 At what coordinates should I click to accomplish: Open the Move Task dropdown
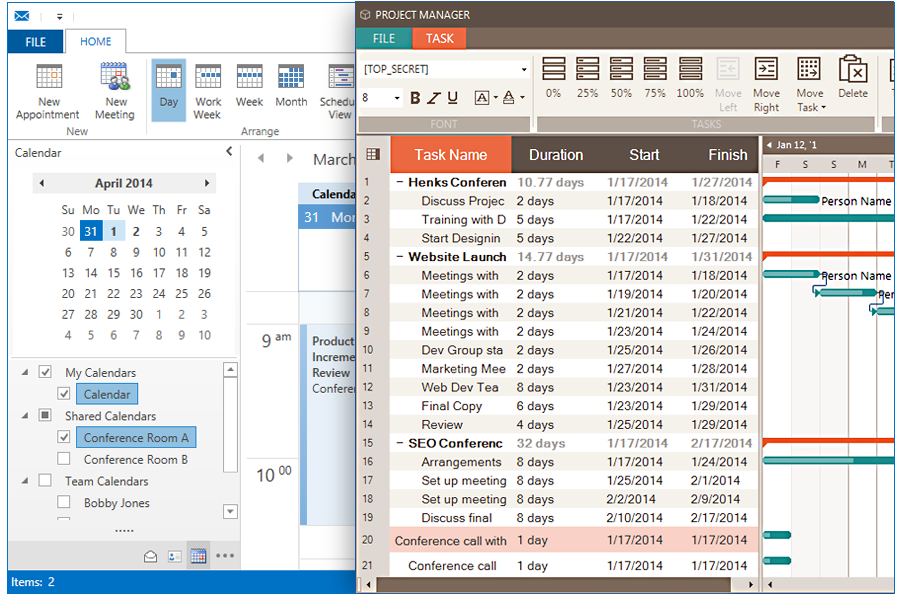[x=810, y=84]
